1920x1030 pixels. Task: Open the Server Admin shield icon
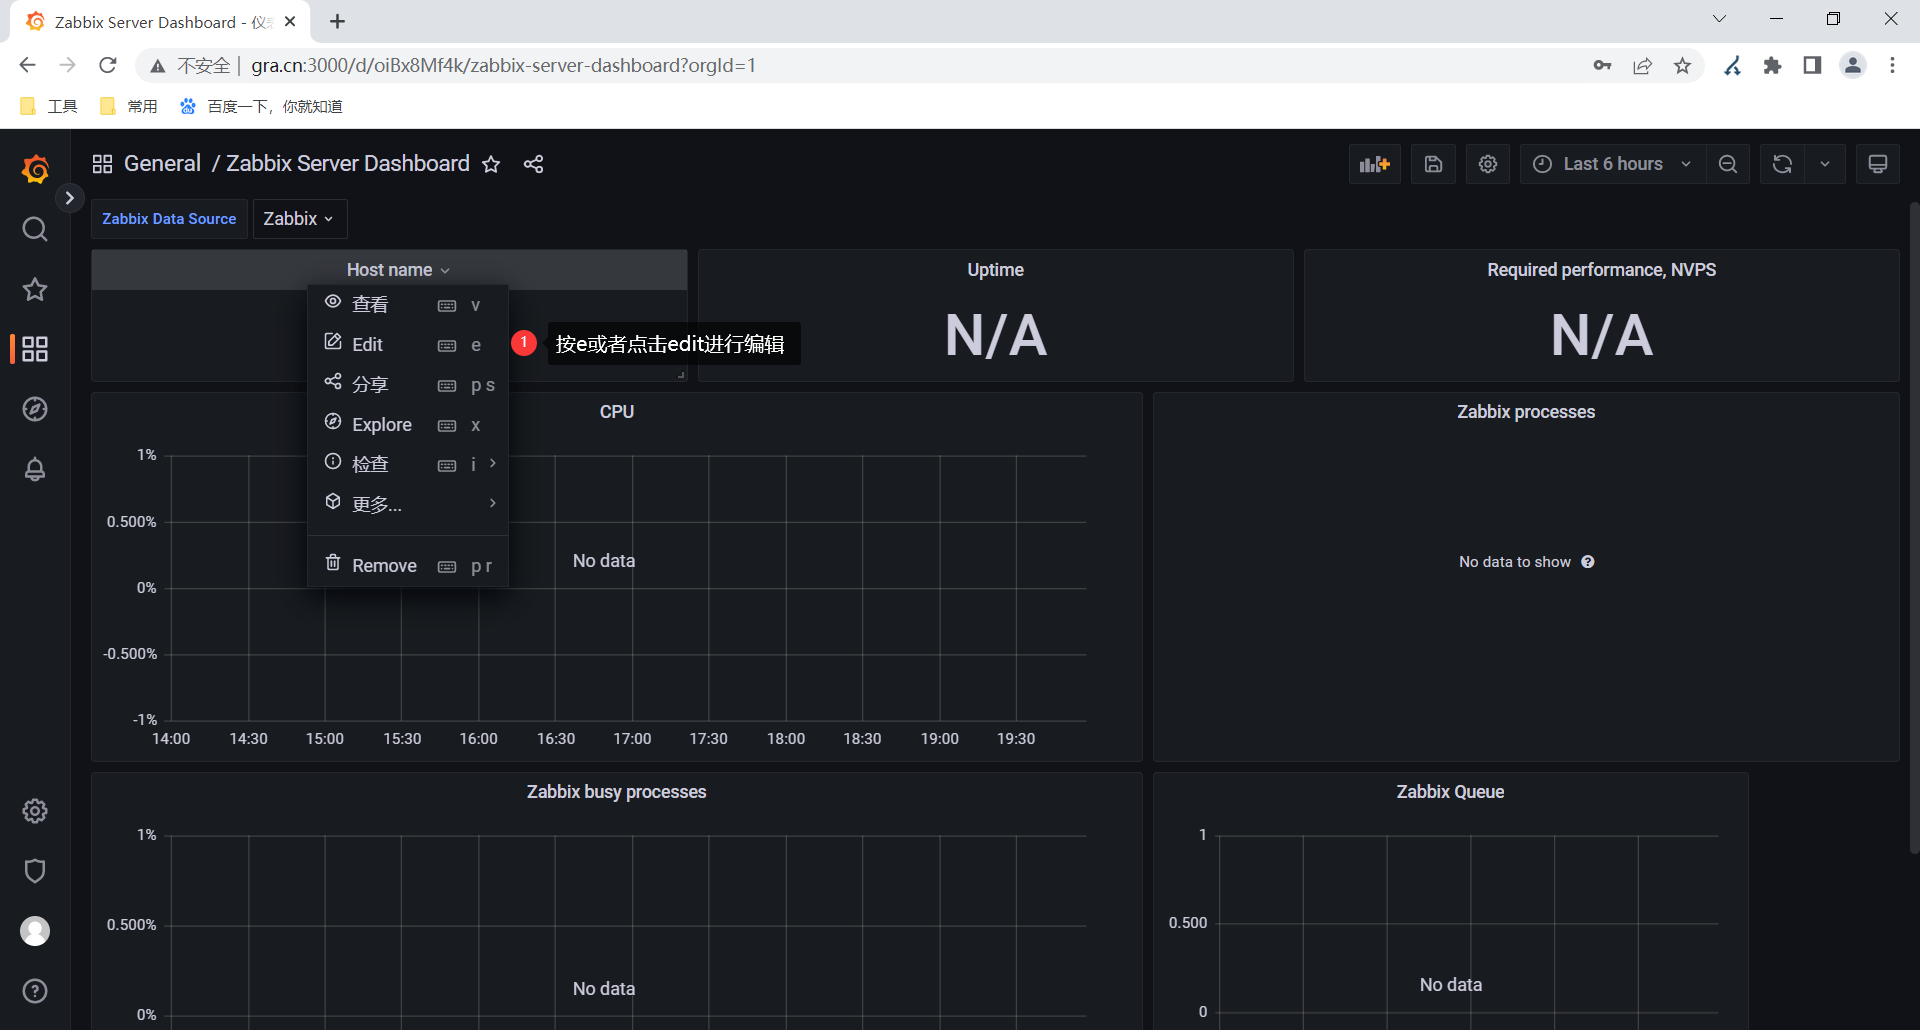coord(35,871)
